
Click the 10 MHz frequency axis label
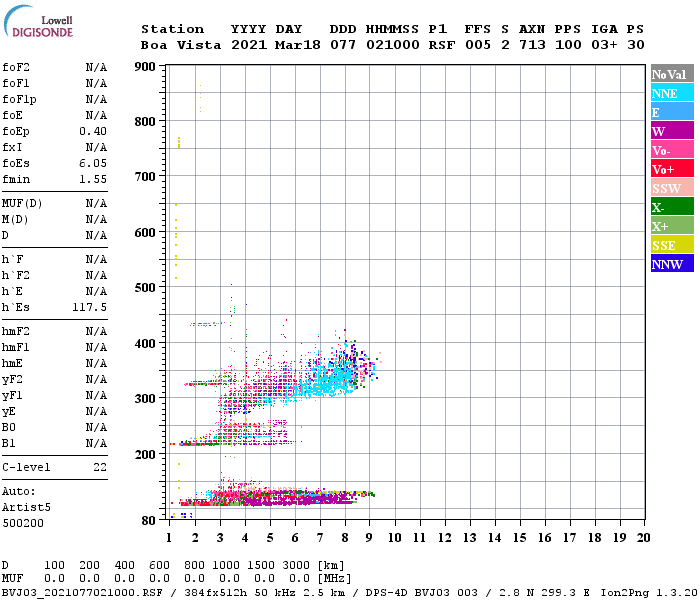(x=395, y=538)
